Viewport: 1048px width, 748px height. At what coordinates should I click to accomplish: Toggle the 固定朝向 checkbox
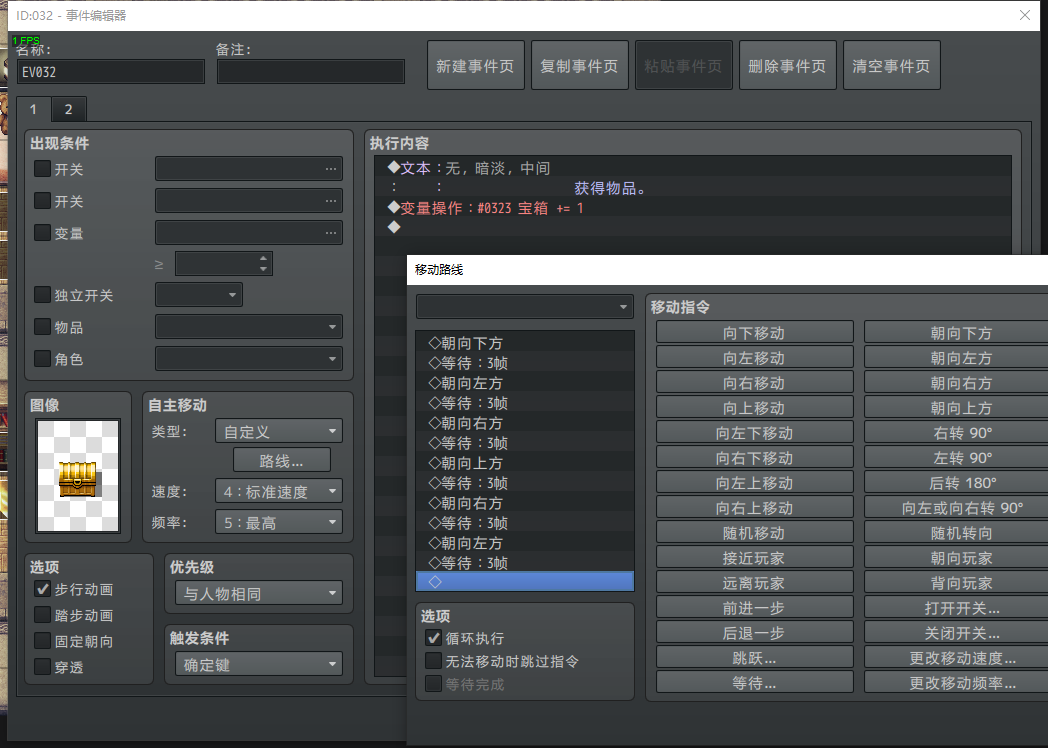click(42, 641)
